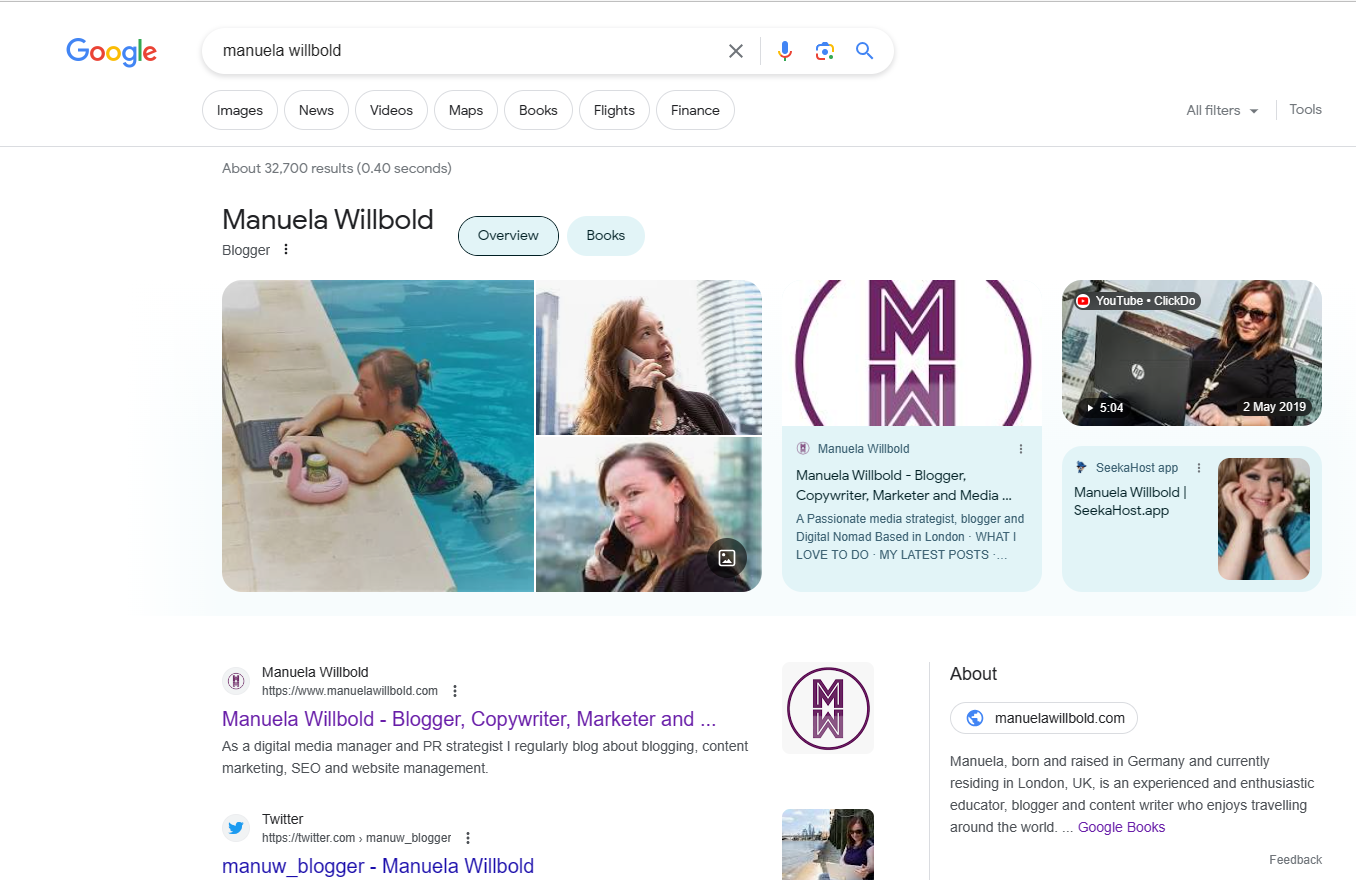This screenshot has height=880, width=1356.
Task: Click the SeekaHost app favicon
Action: click(x=1082, y=468)
